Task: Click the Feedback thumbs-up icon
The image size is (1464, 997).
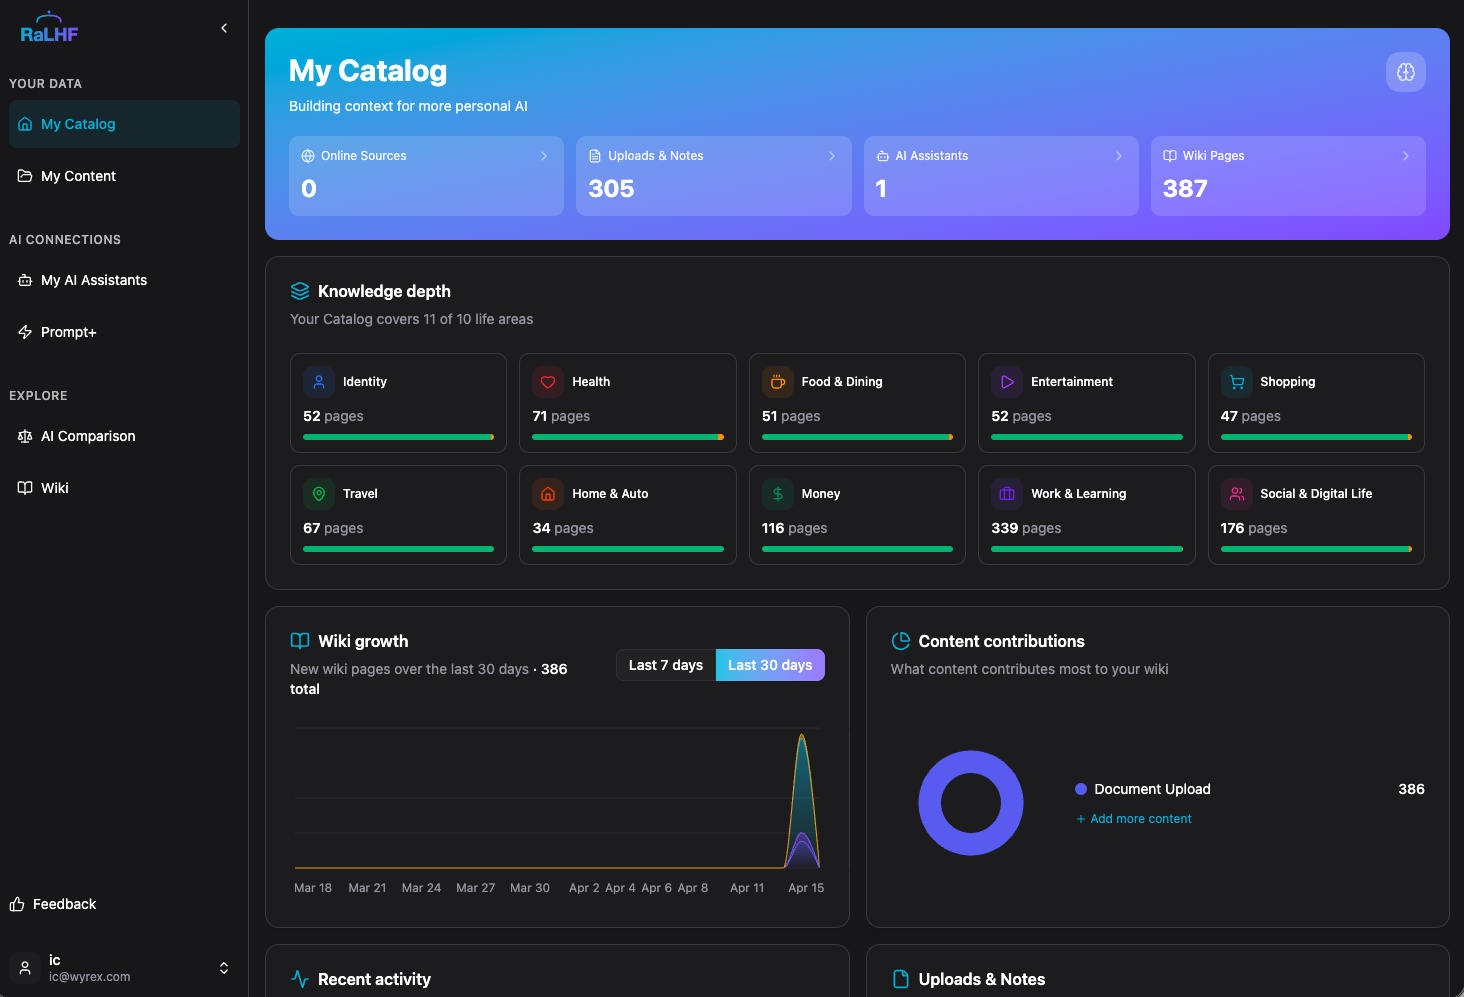Action: pos(19,903)
